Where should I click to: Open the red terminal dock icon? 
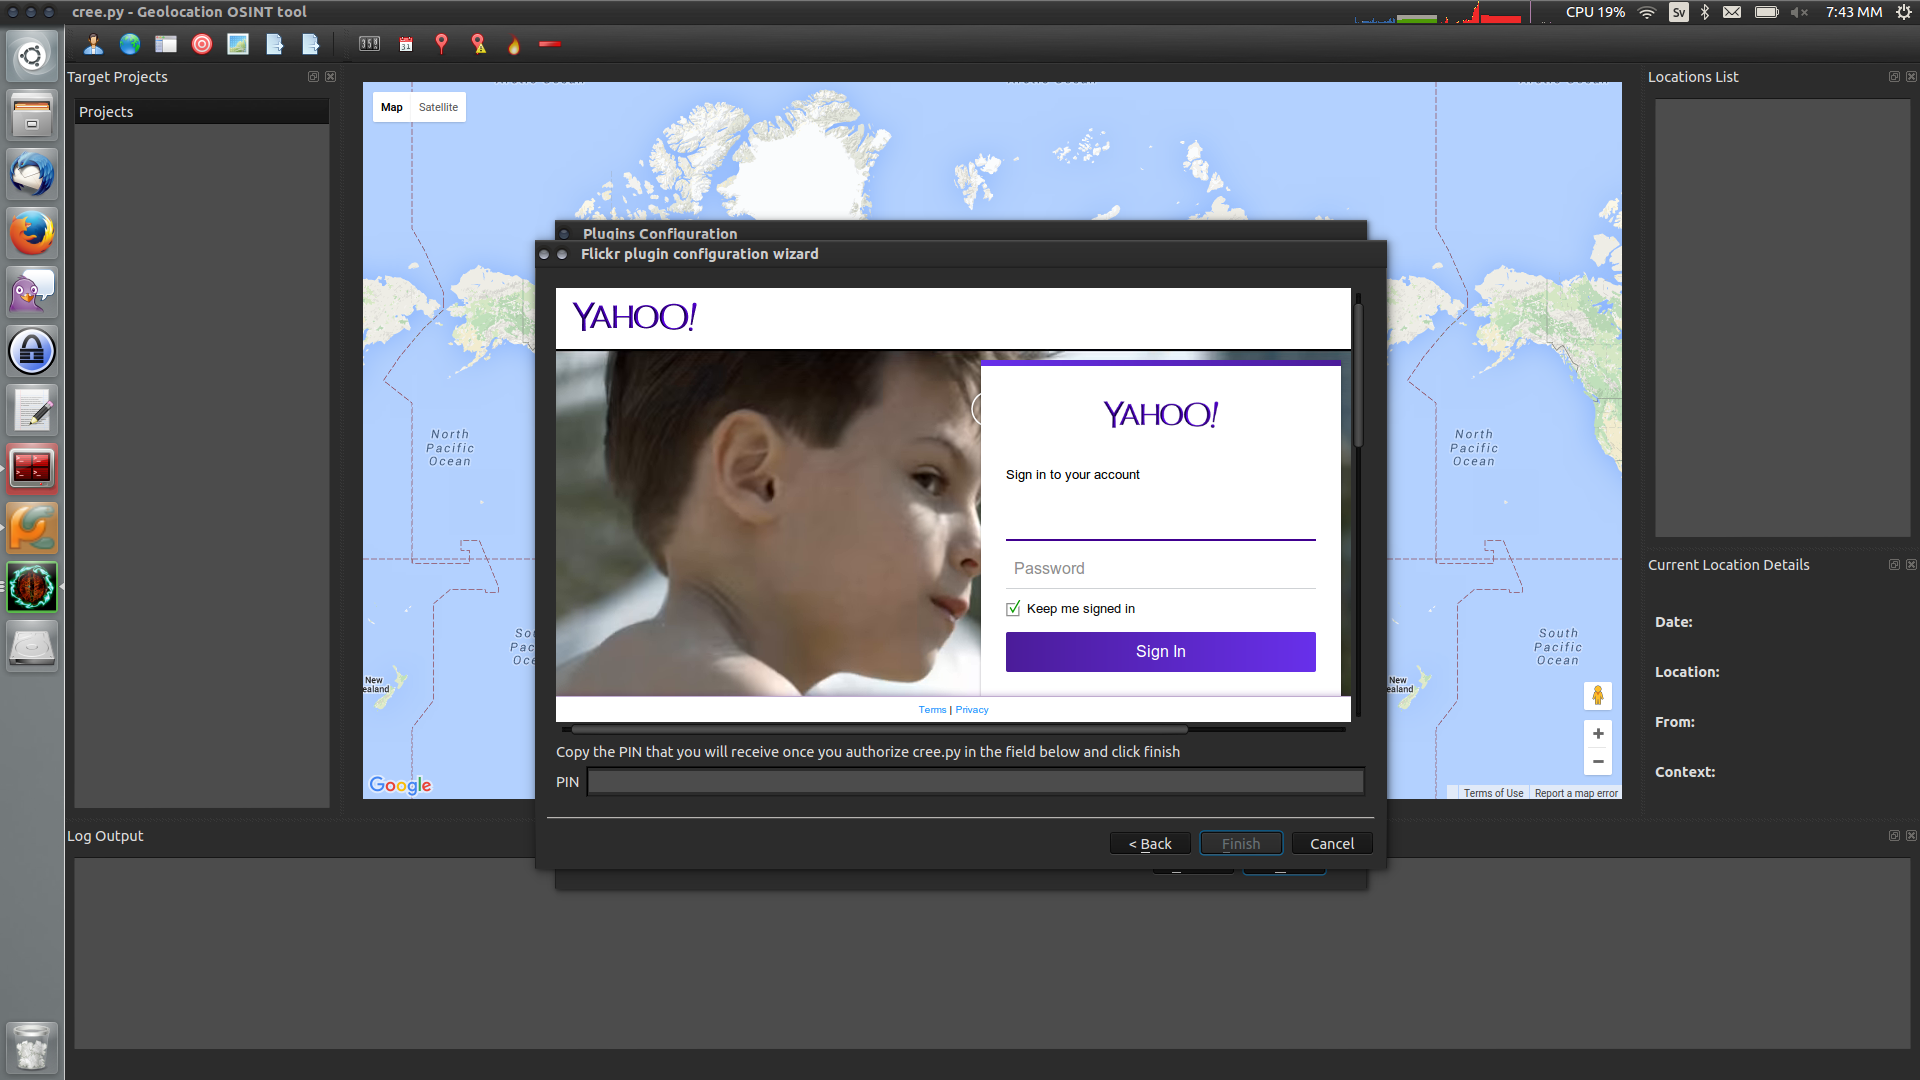[x=32, y=469]
